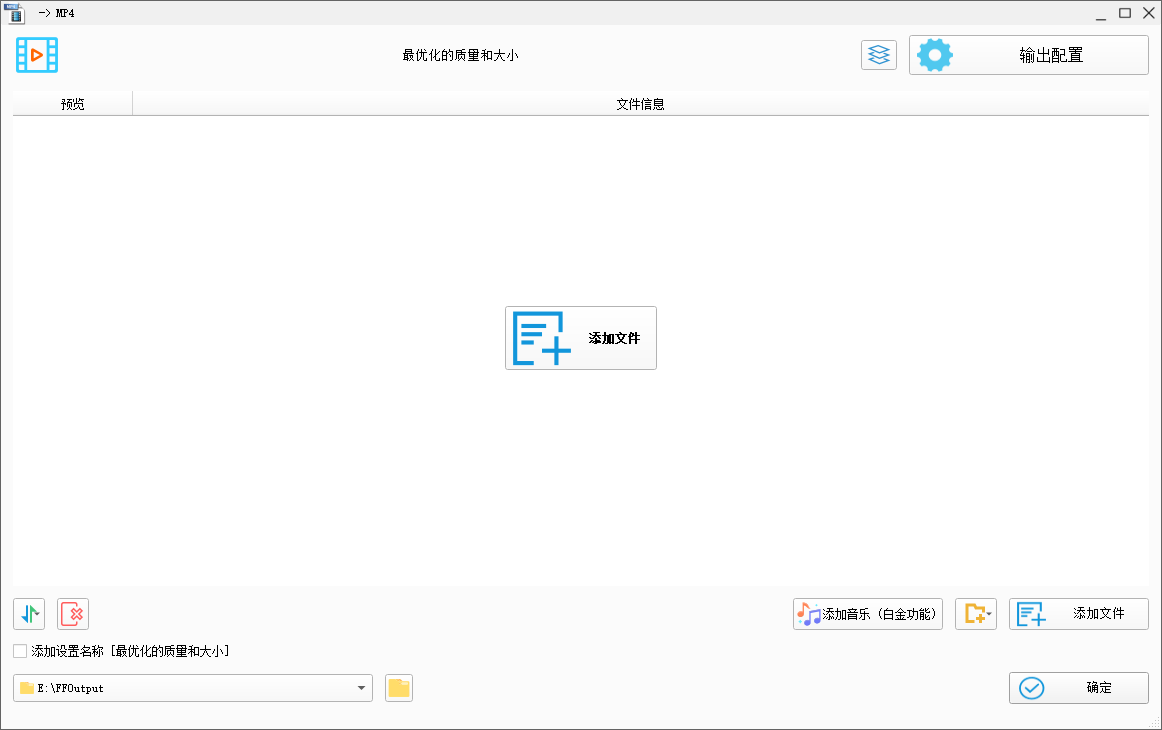Screen dimensions: 1162x730
Task: Click the circled checkmark icon on 确定 button
Action: [1031, 688]
